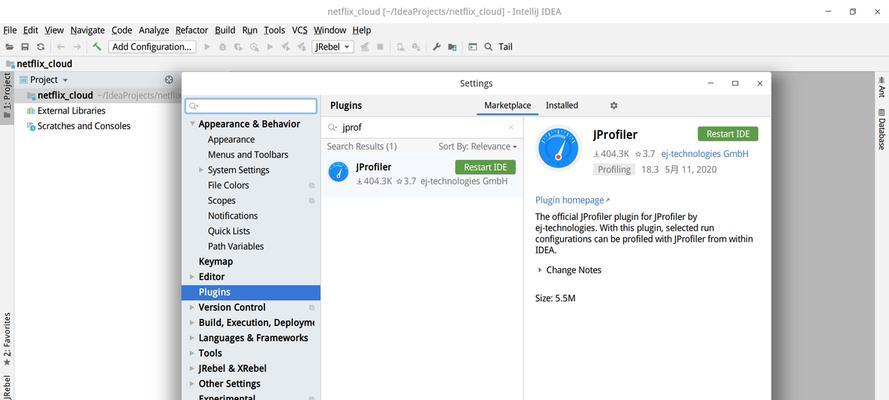
Task: Click the plugin search field containing jprof
Action: (x=422, y=127)
